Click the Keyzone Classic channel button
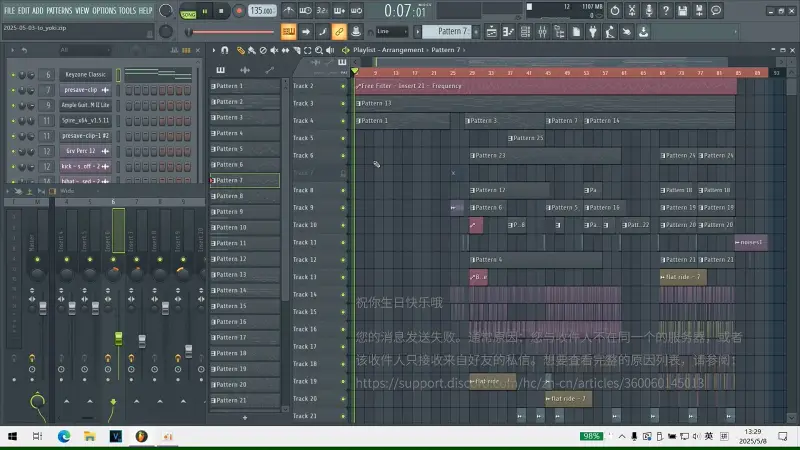This screenshot has width=800, height=450. (85, 74)
